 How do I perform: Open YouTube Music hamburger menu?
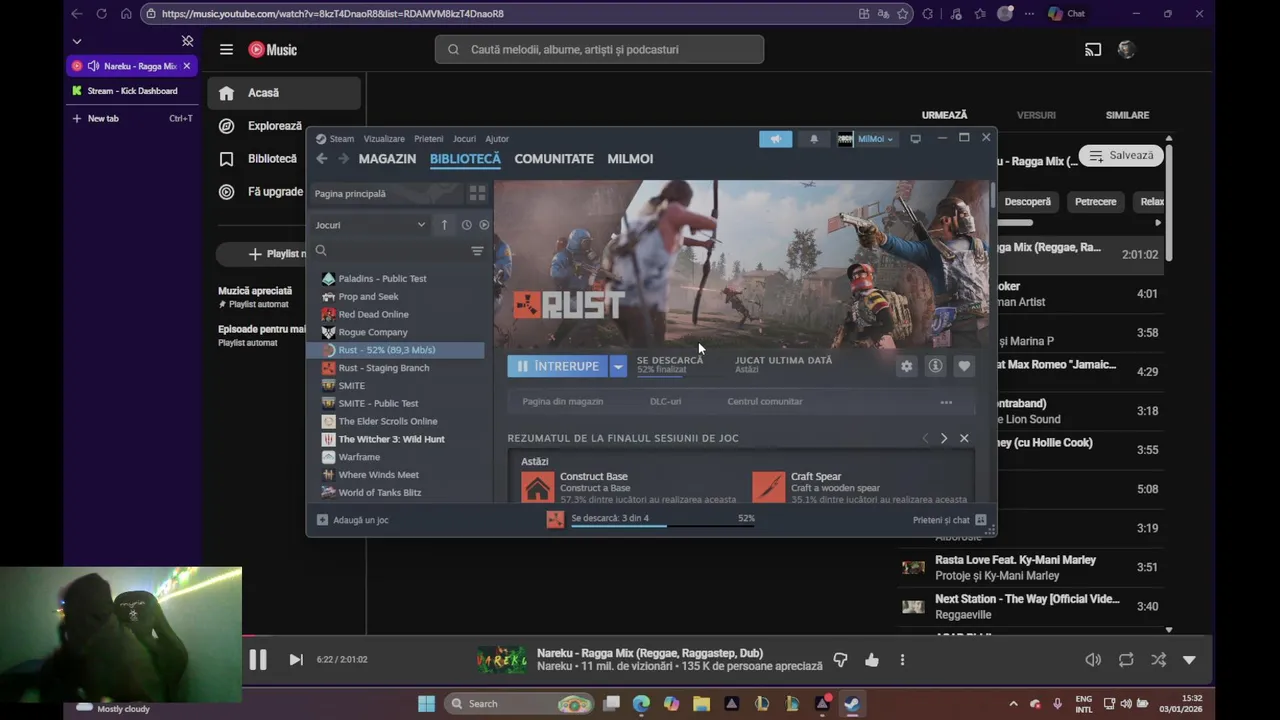pyautogui.click(x=226, y=49)
